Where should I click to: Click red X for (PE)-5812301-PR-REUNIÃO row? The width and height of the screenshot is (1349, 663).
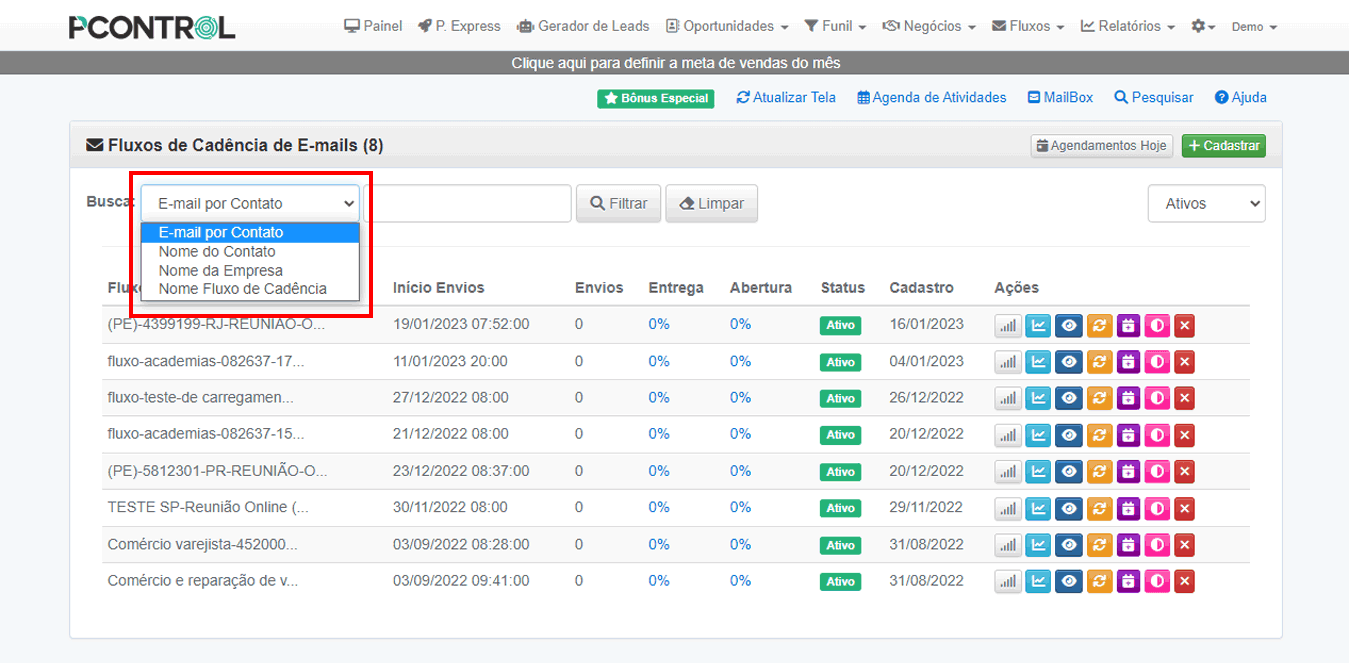pos(1184,472)
